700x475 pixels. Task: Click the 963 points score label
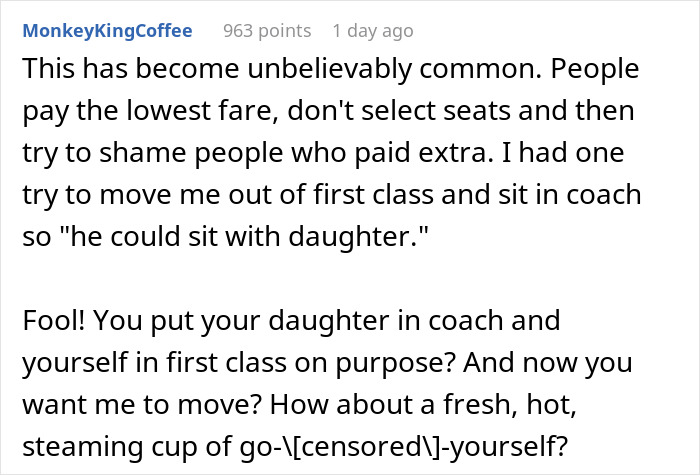[267, 31]
